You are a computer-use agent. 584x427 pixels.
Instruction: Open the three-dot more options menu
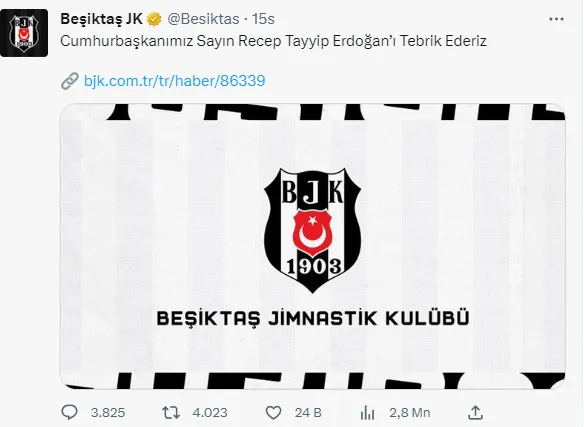[x=556, y=19]
